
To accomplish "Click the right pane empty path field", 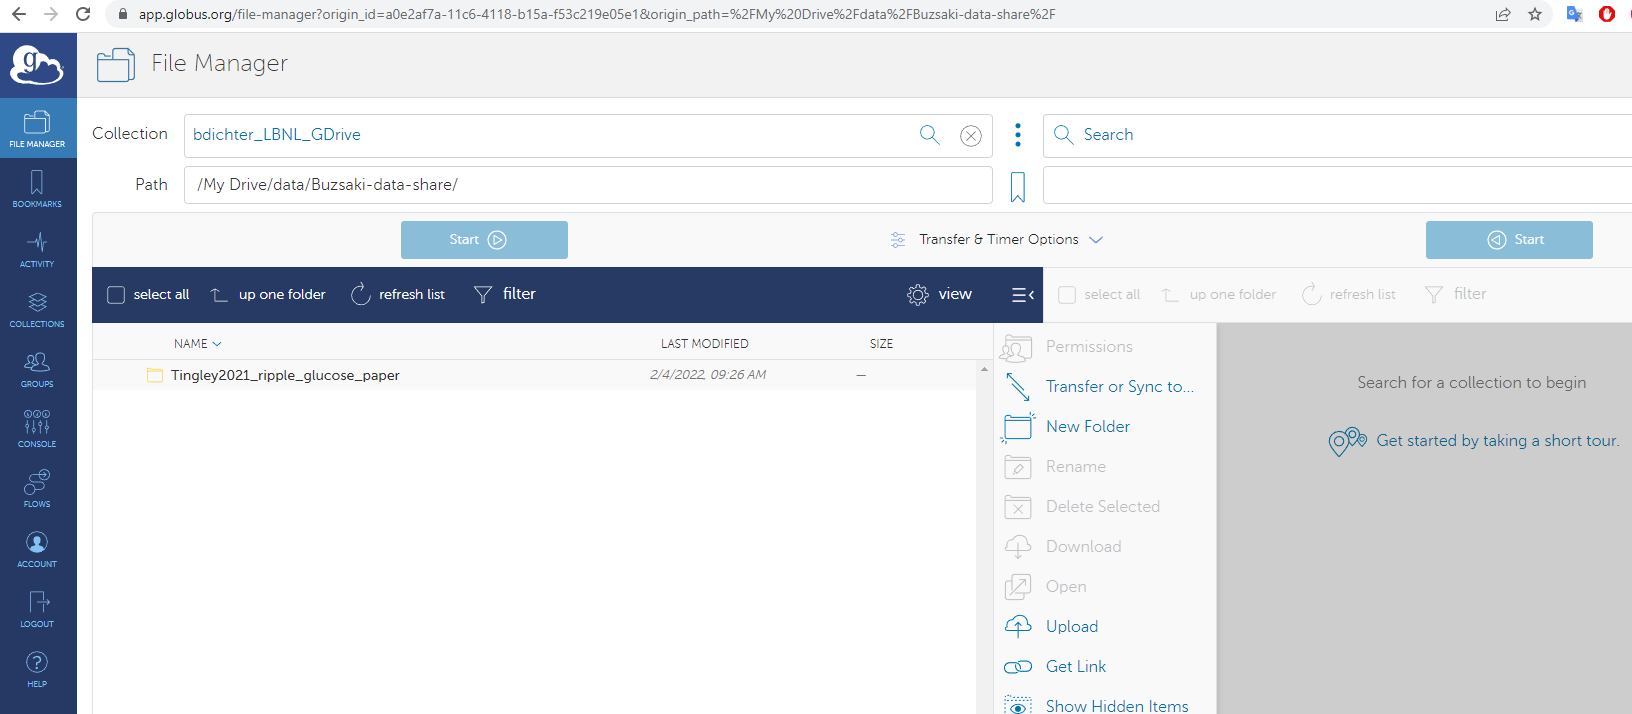I will [1338, 185].
